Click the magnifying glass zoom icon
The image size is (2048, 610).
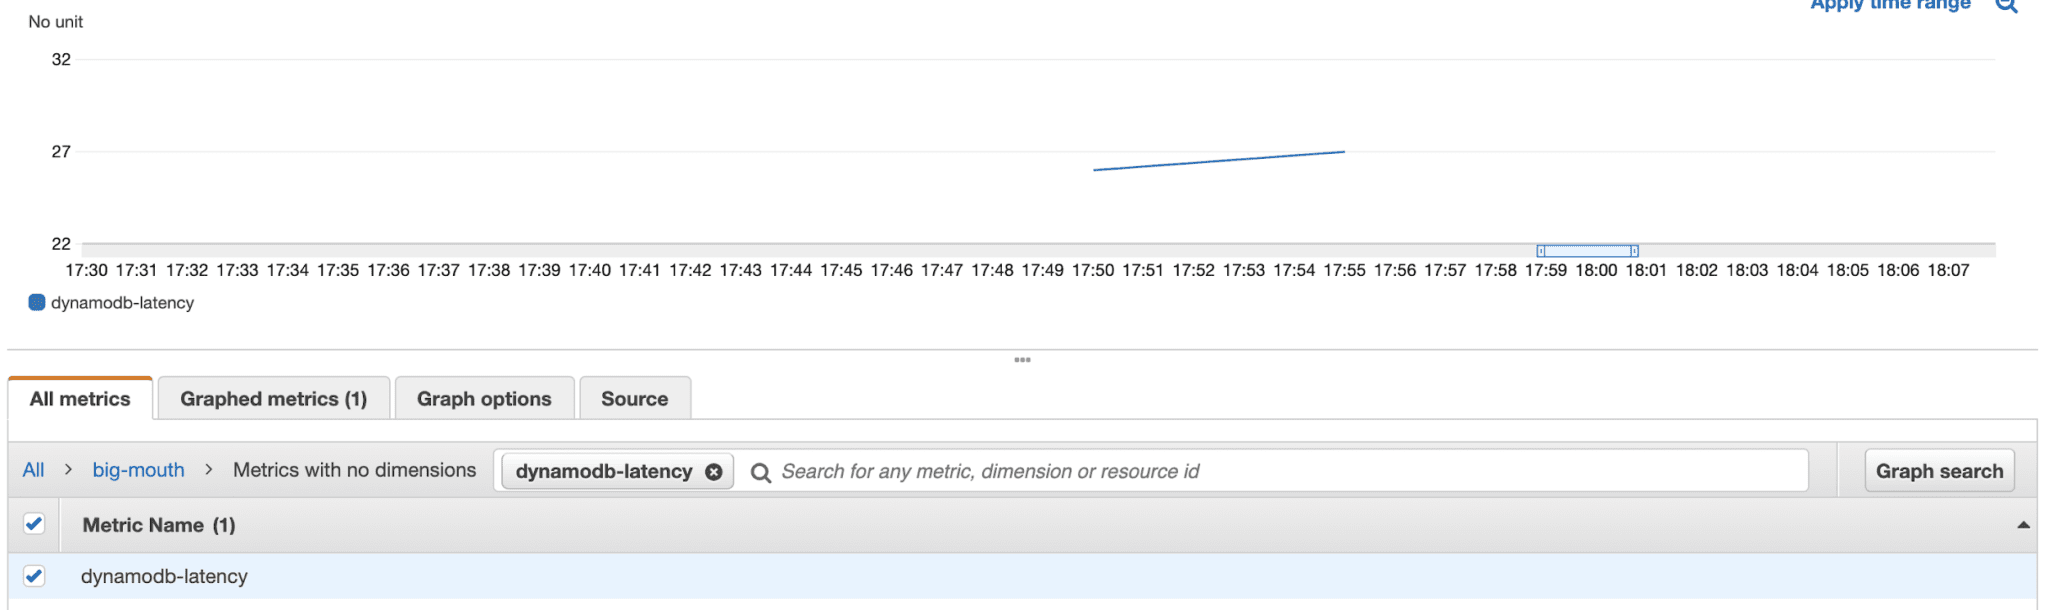pos(2007,5)
